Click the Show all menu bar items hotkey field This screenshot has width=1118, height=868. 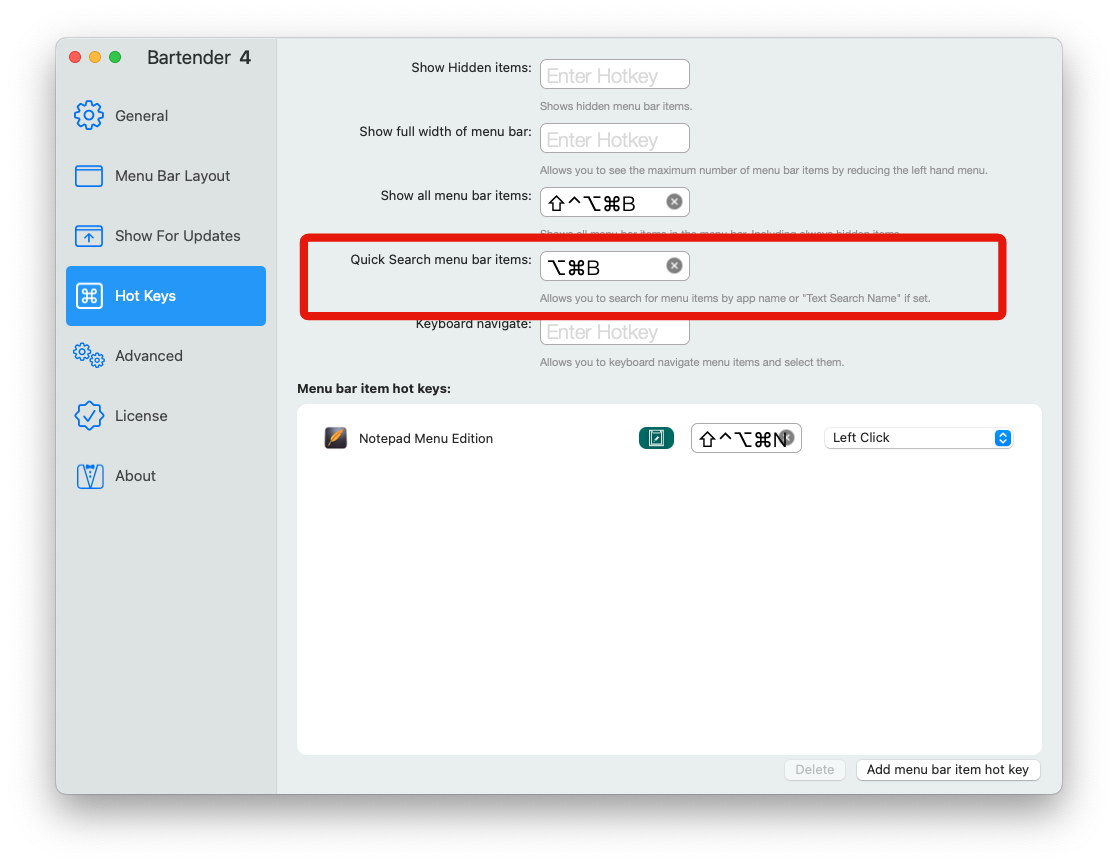615,202
